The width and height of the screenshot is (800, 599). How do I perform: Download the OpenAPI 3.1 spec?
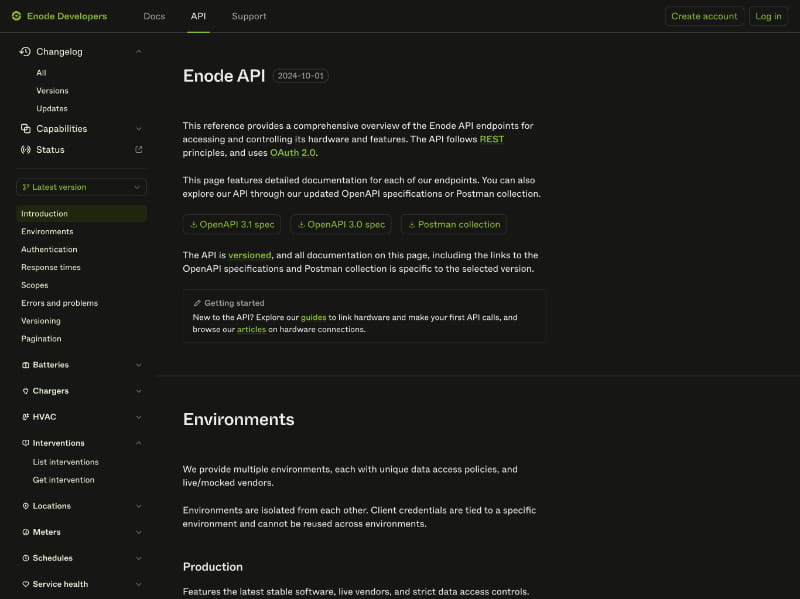(x=232, y=224)
